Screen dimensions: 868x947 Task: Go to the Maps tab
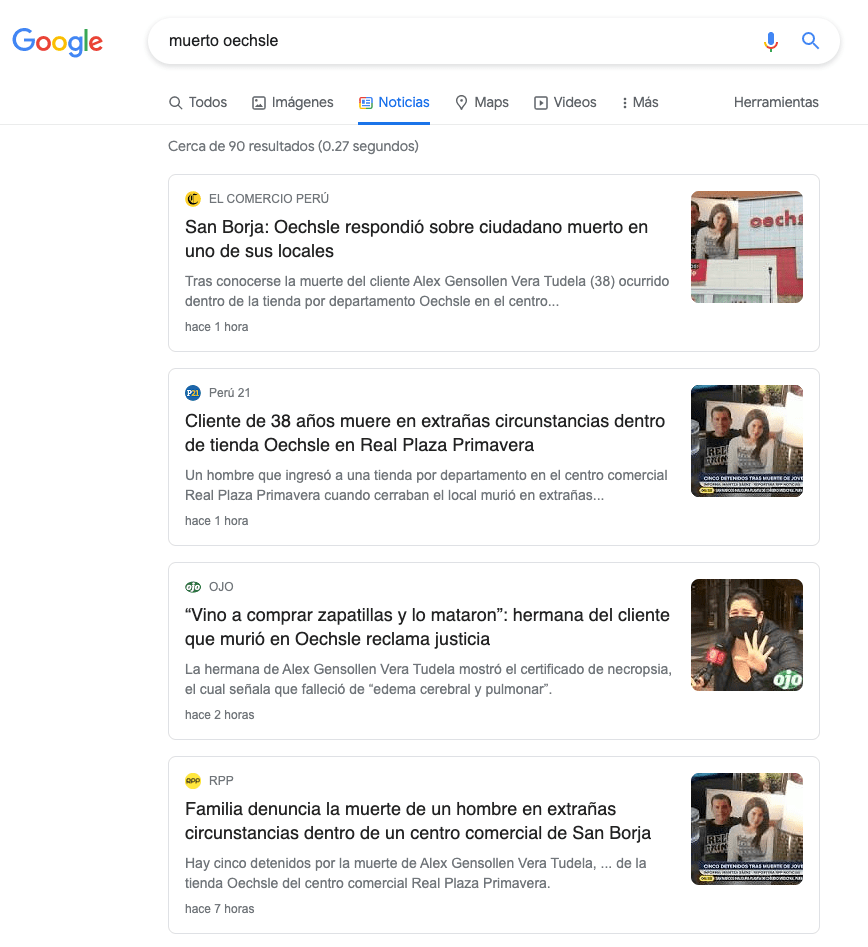pyautogui.click(x=481, y=102)
